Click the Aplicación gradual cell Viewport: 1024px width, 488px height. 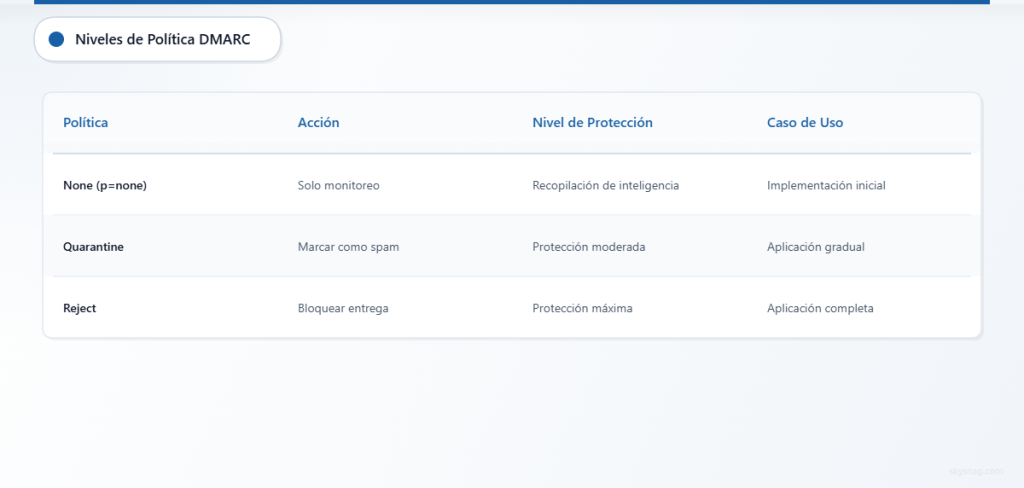(816, 247)
